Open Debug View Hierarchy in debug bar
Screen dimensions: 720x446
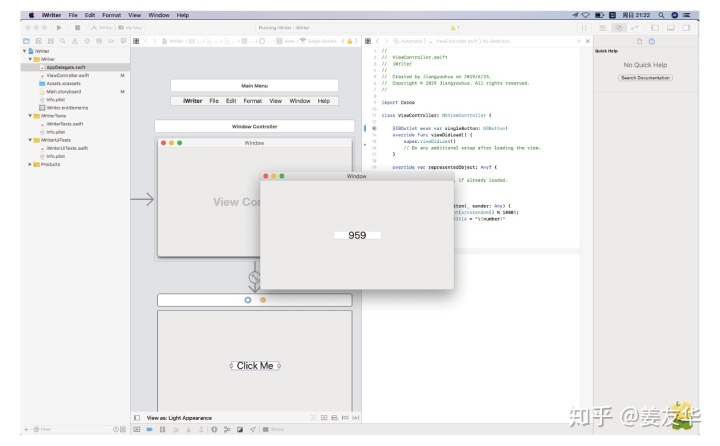coord(214,429)
